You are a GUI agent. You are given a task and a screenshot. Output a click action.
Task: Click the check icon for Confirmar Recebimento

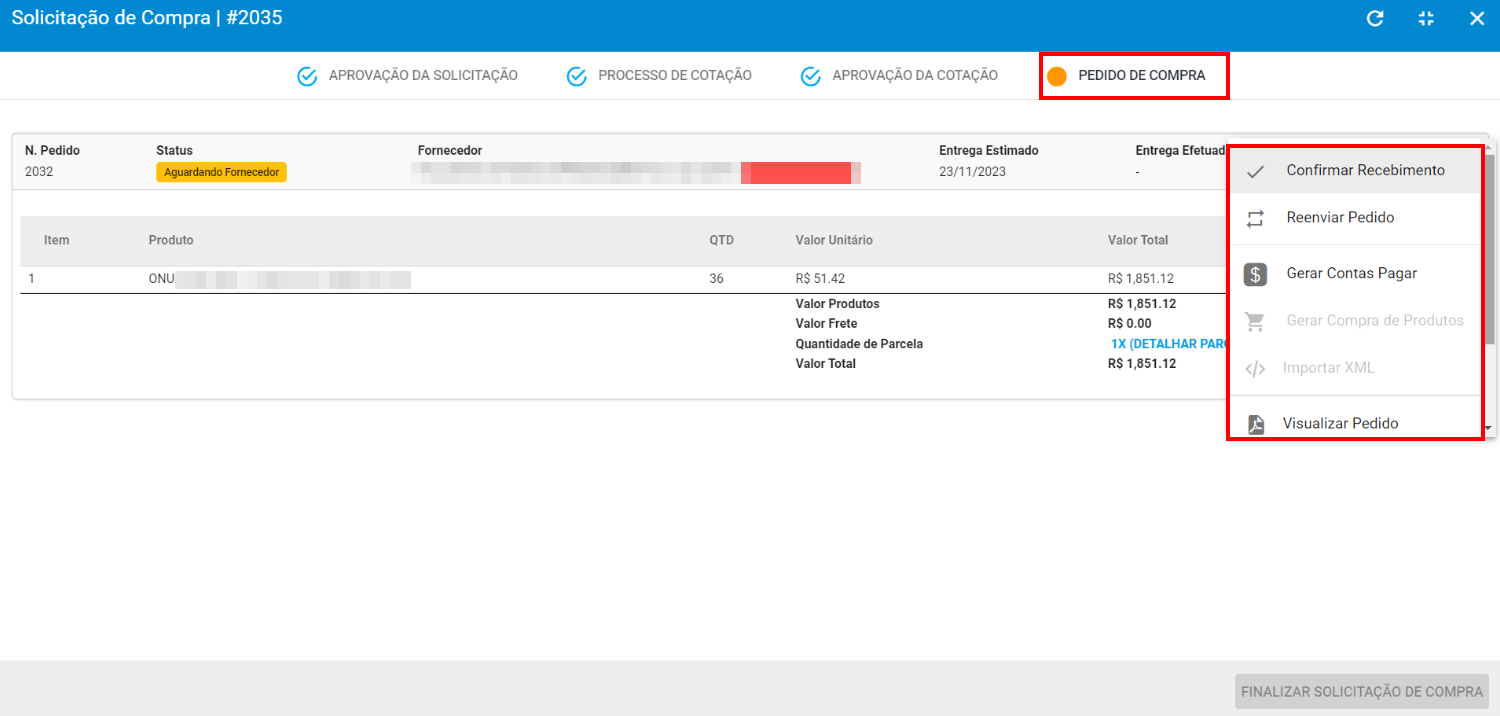[x=1256, y=171]
